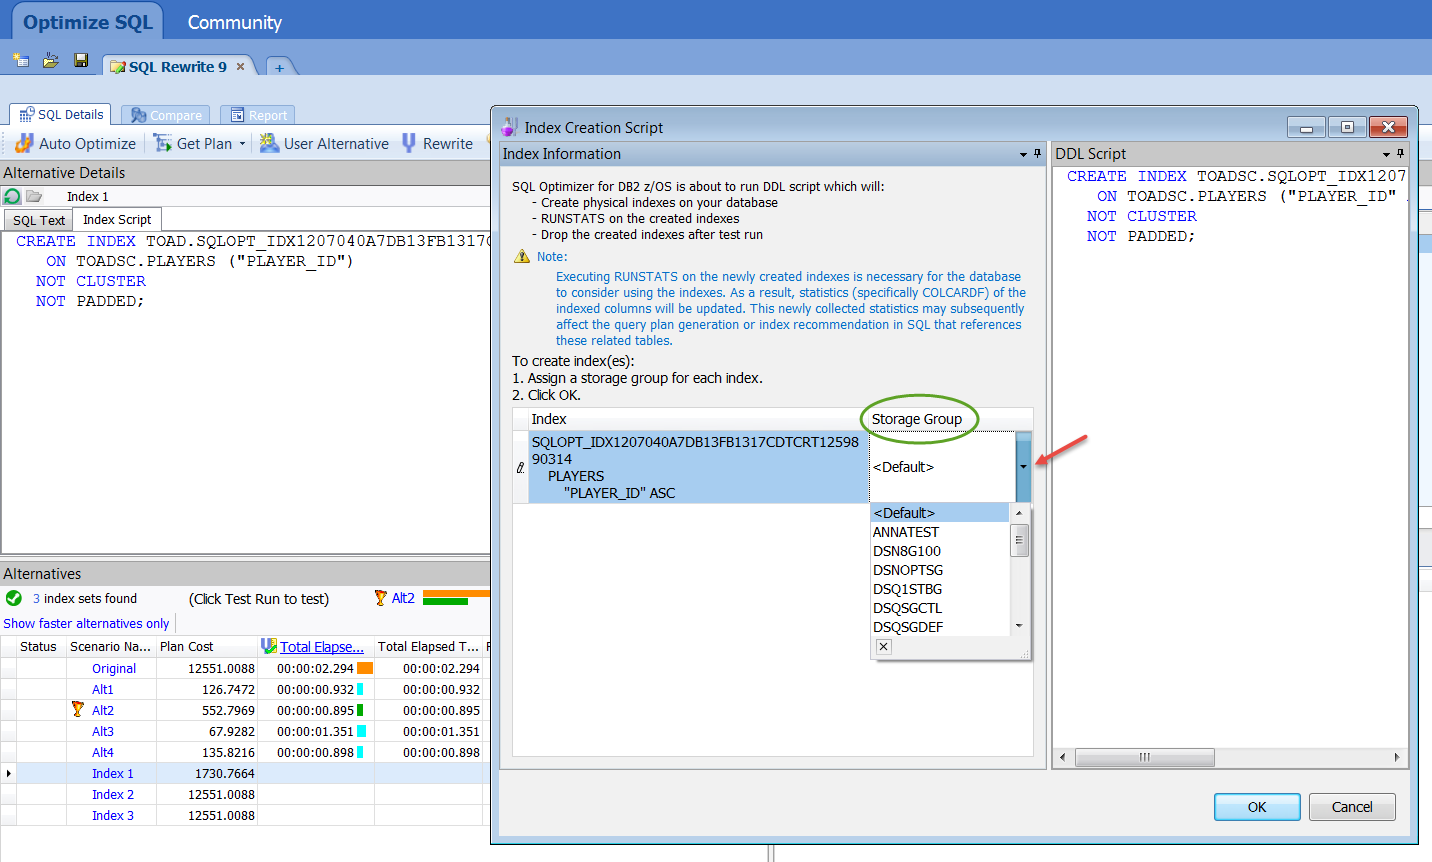Click the warning Note icon
Screen dimensions: 1432x862
tap(521, 257)
